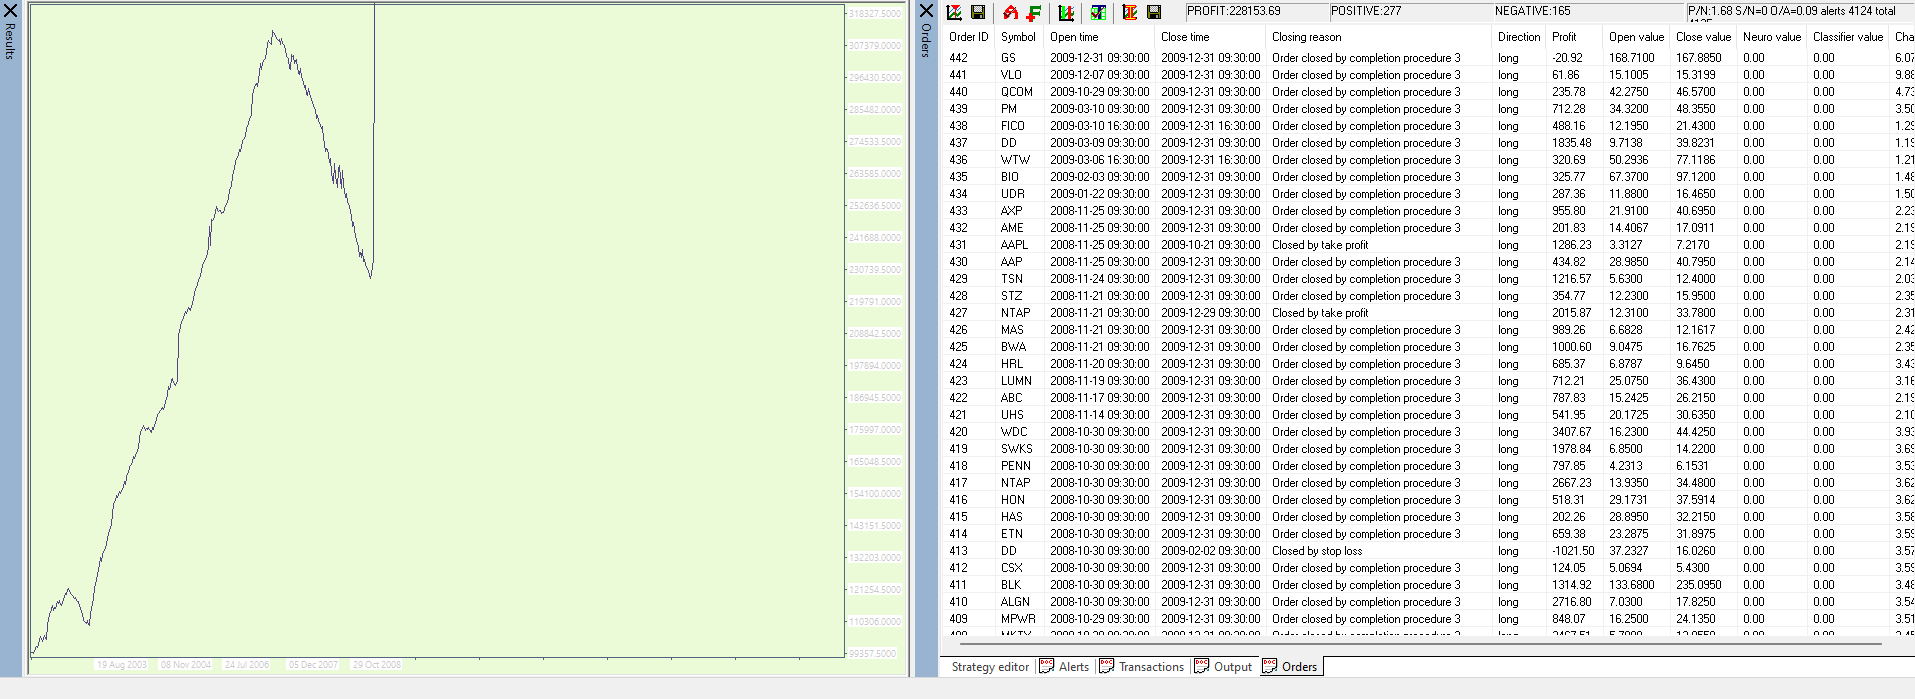Click the orders table horizontal scrollbar
The height and width of the screenshot is (699, 1915).
[1400, 644]
